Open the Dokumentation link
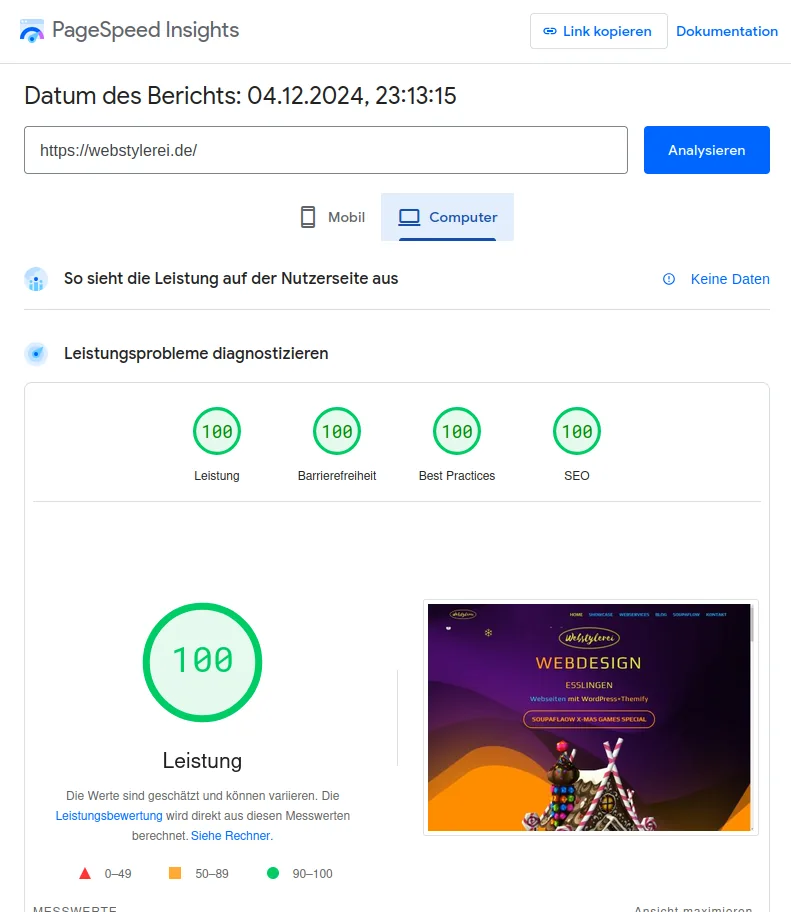Image resolution: width=791 pixels, height=912 pixels. [x=726, y=31]
